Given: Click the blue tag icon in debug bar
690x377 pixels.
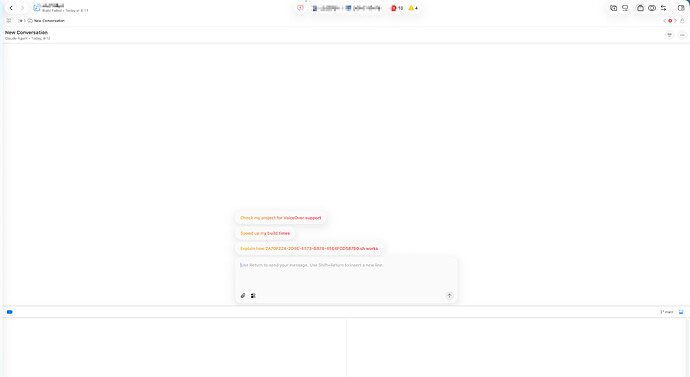Looking at the screenshot, I should pos(10,312).
